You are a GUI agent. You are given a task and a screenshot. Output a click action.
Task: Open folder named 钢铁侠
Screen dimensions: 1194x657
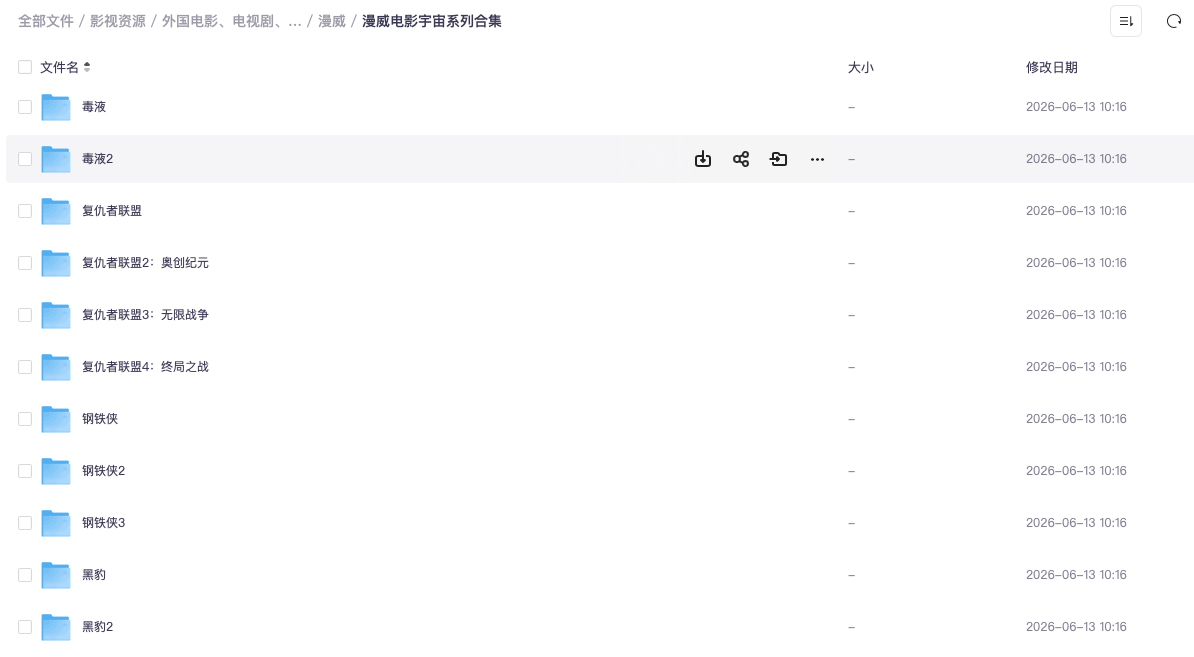pyautogui.click(x=100, y=419)
